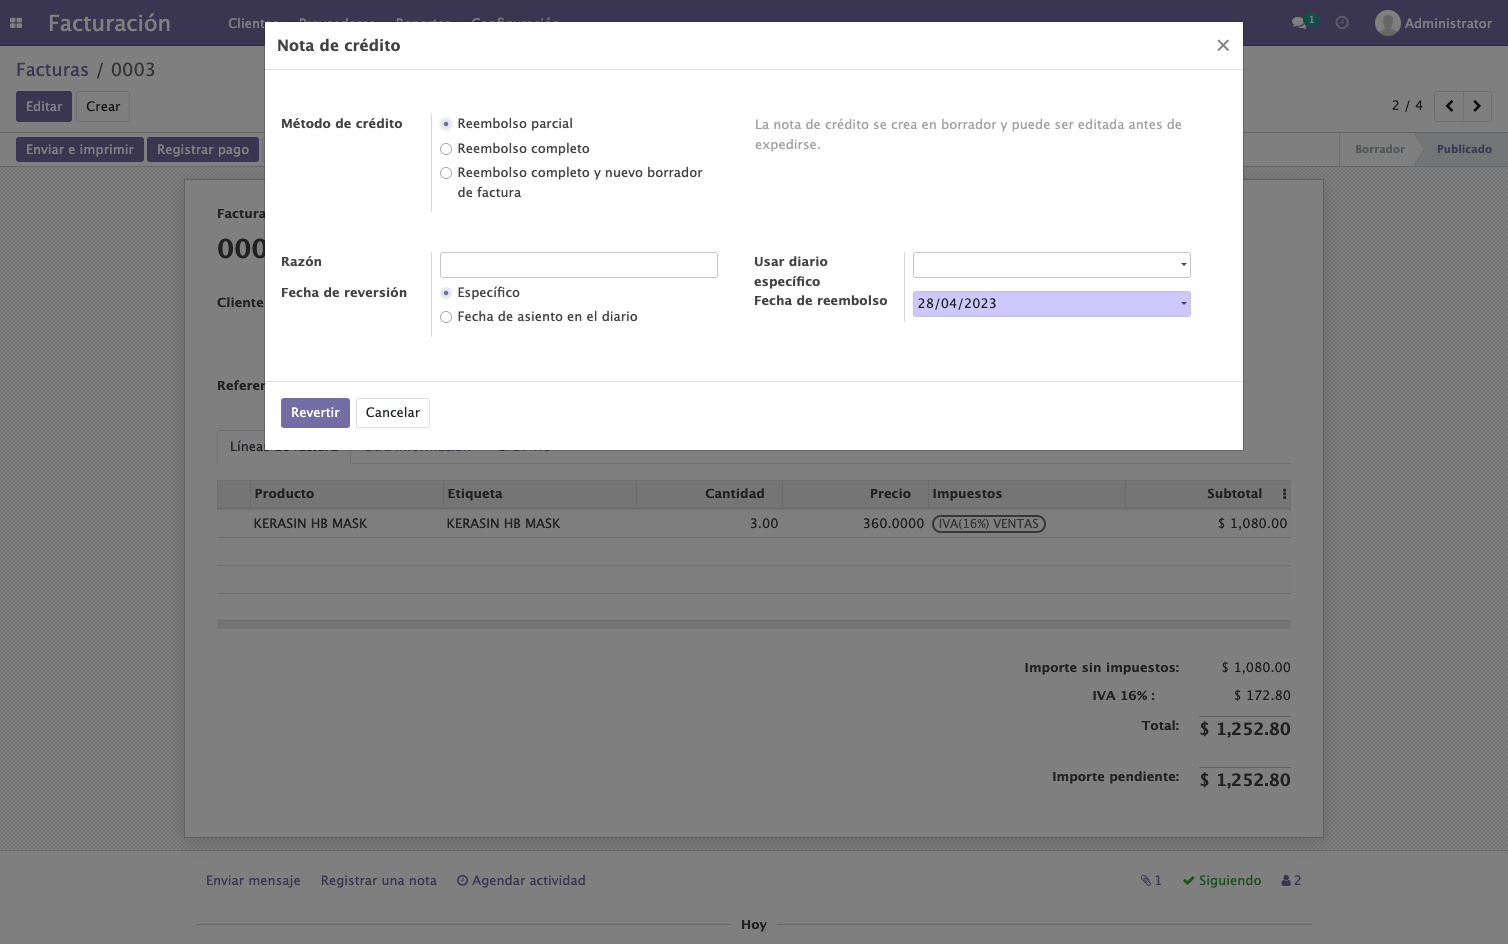Click the Facturación app title
The image size is (1508, 944).
[109, 23]
